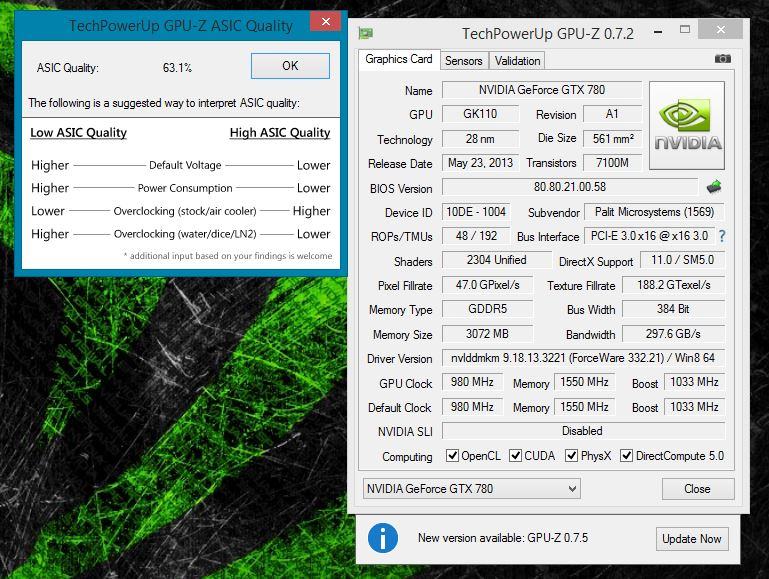The height and width of the screenshot is (579, 769).
Task: Close the GPU-Z 0.7.2 window
Action: coord(720,29)
